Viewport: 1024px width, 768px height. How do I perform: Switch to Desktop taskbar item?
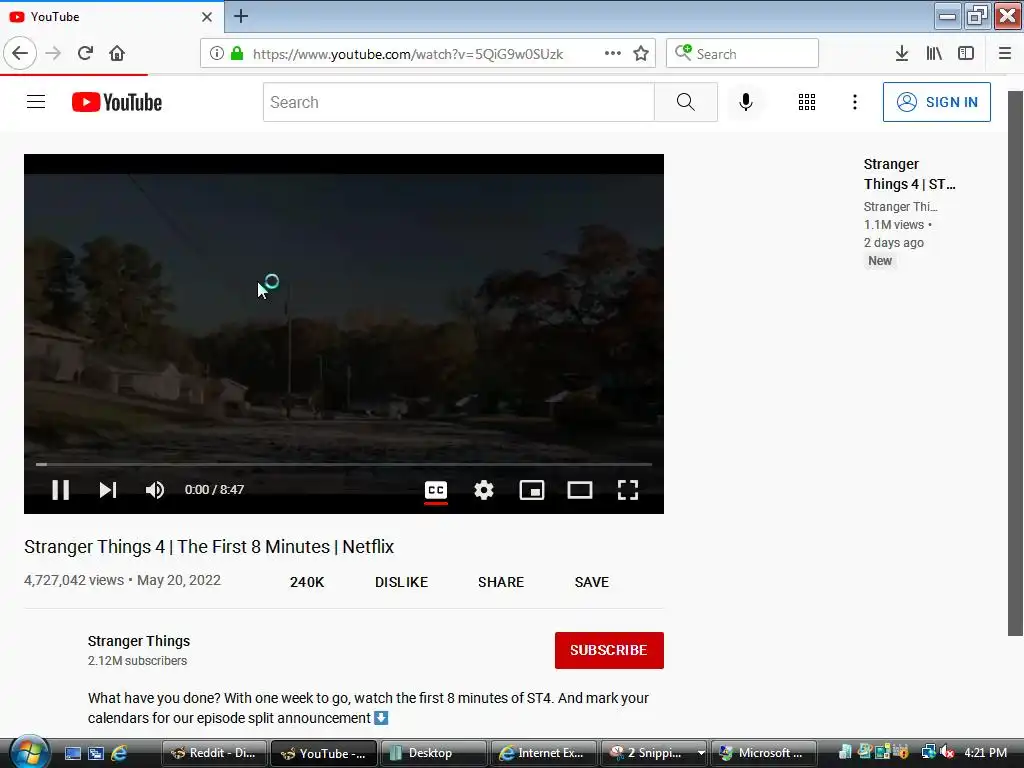click(x=433, y=754)
